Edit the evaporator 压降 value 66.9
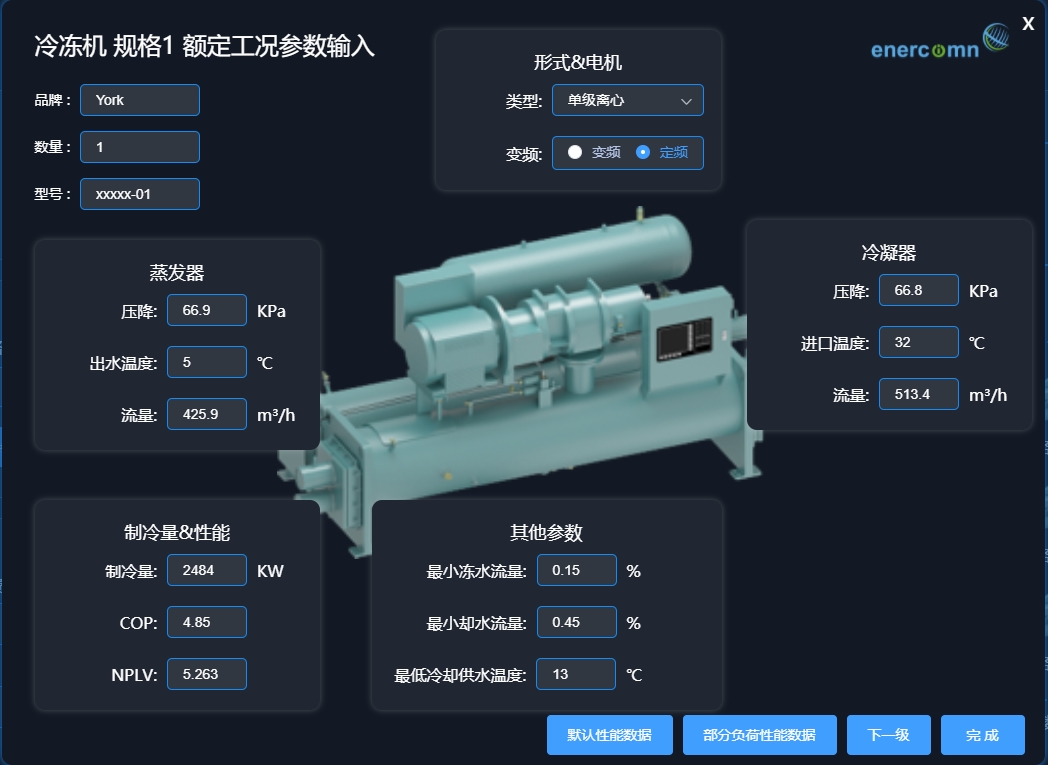The width and height of the screenshot is (1048, 765). 206,310
